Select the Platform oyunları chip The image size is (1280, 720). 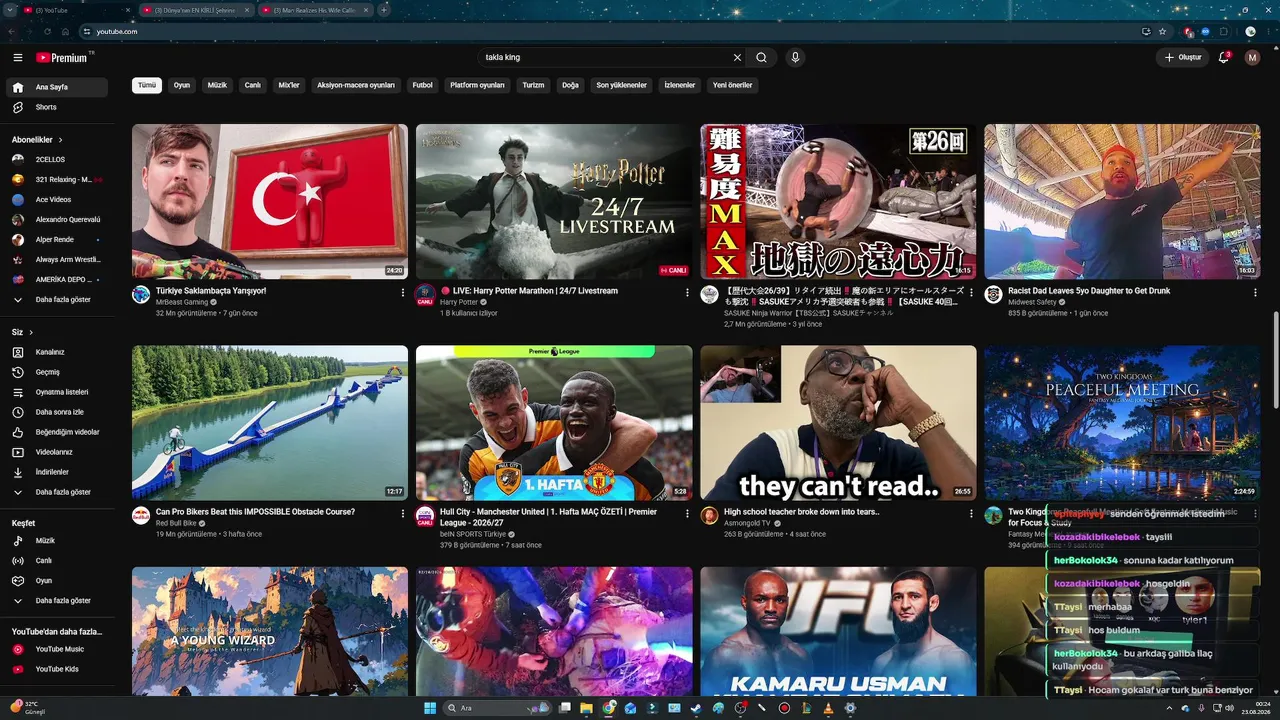[477, 85]
